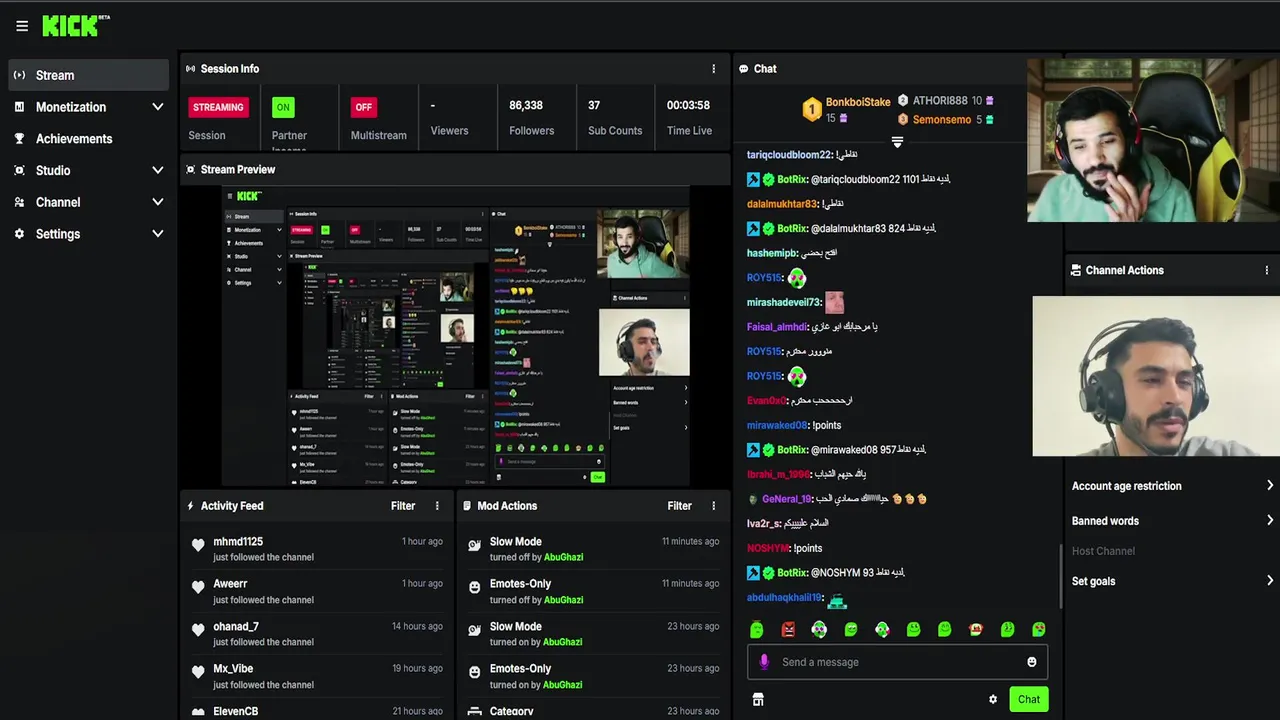Screen dimensions: 1280x720
Task: Click username tariqcloudbloom22 in chat
Action: tap(789, 155)
